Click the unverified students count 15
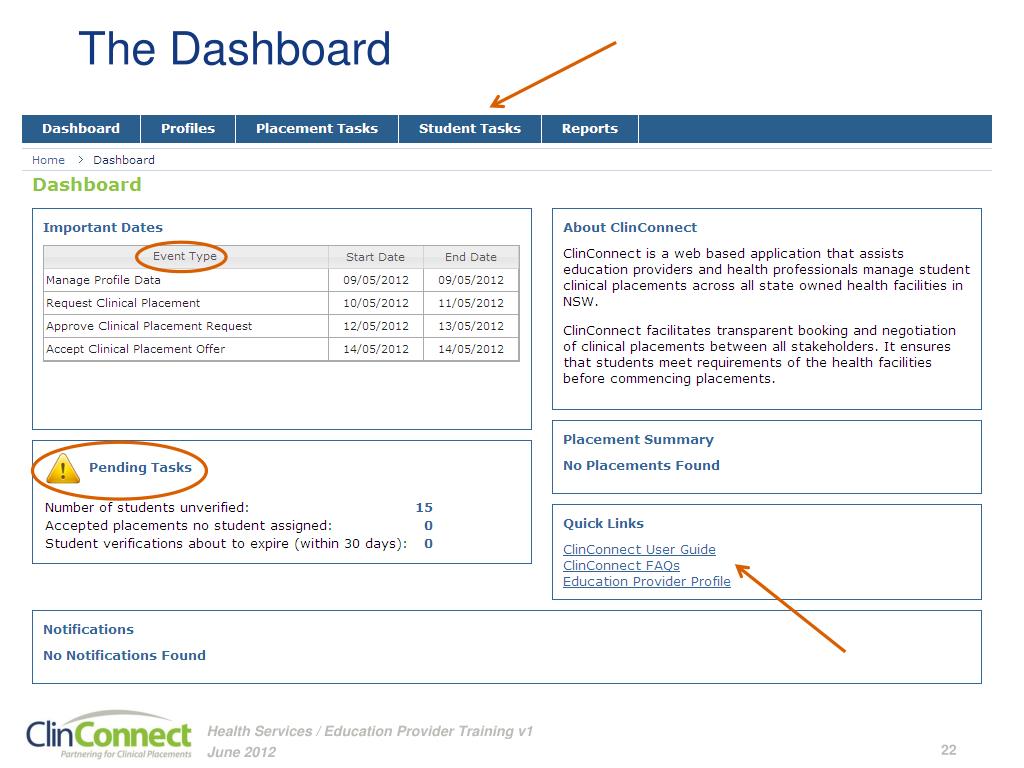 424,507
